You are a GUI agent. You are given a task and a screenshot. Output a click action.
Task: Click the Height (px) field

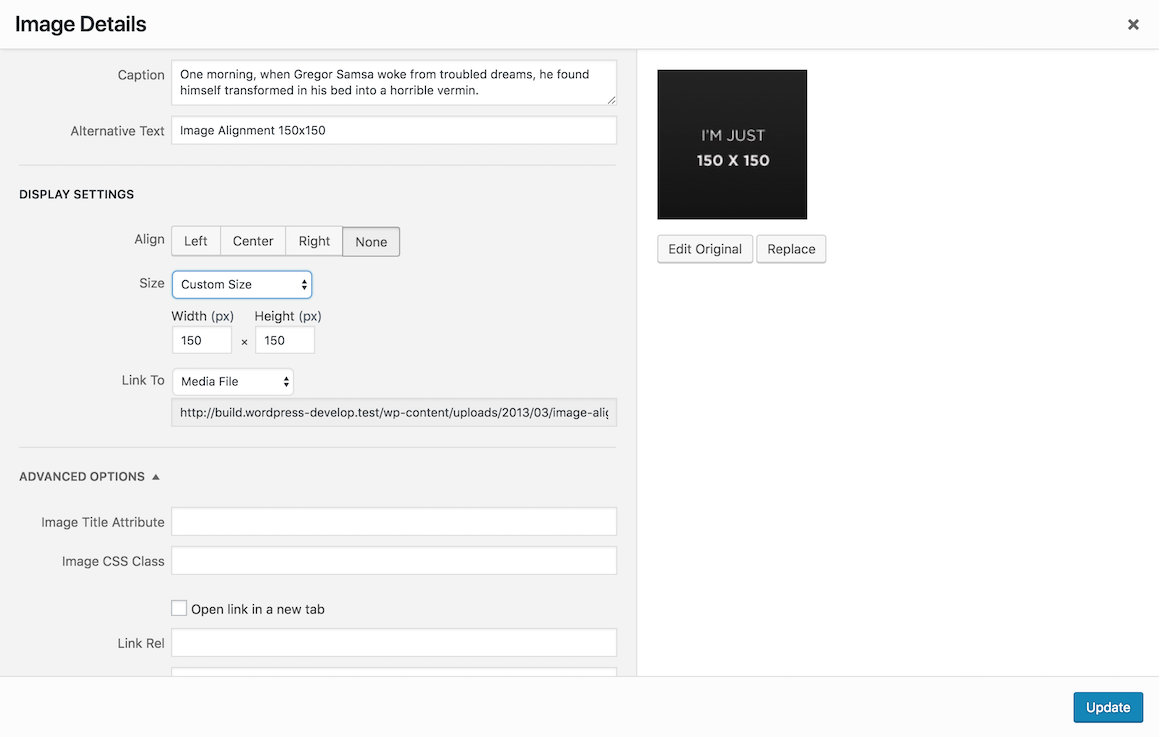285,341
